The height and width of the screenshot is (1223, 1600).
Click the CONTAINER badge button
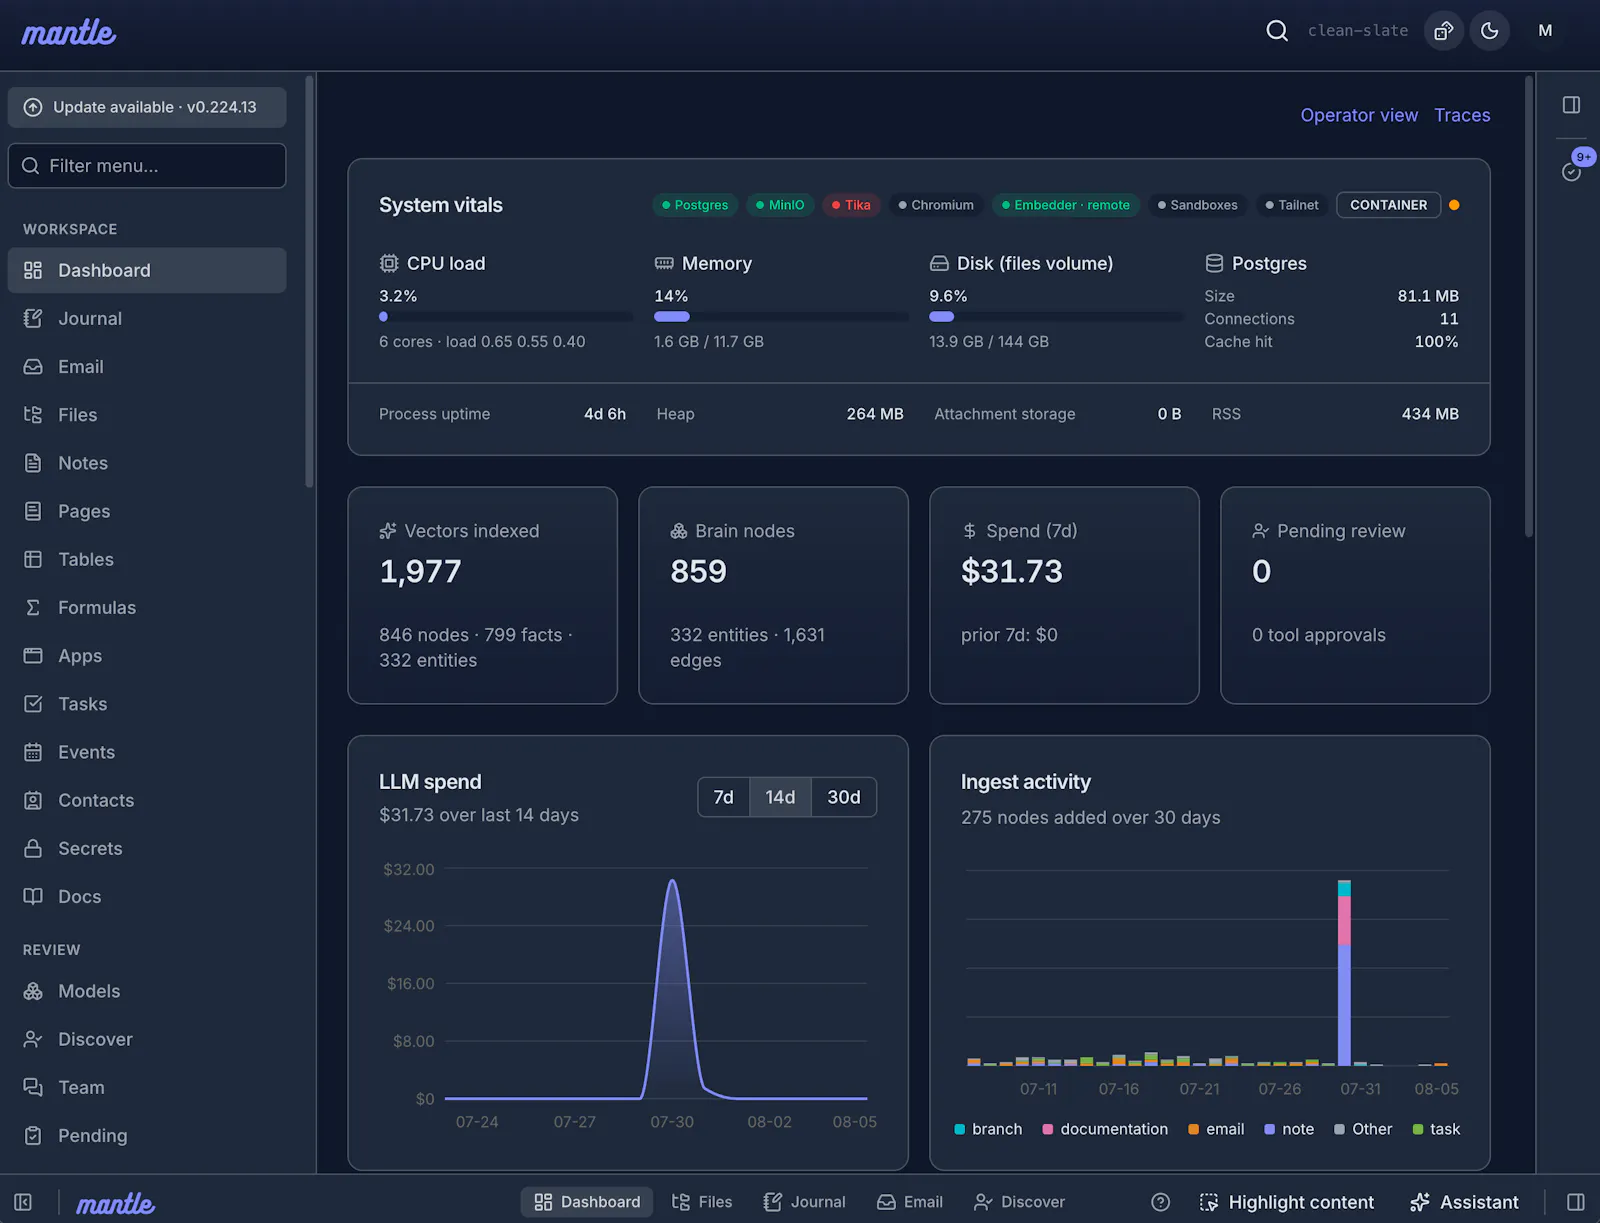coord(1388,205)
